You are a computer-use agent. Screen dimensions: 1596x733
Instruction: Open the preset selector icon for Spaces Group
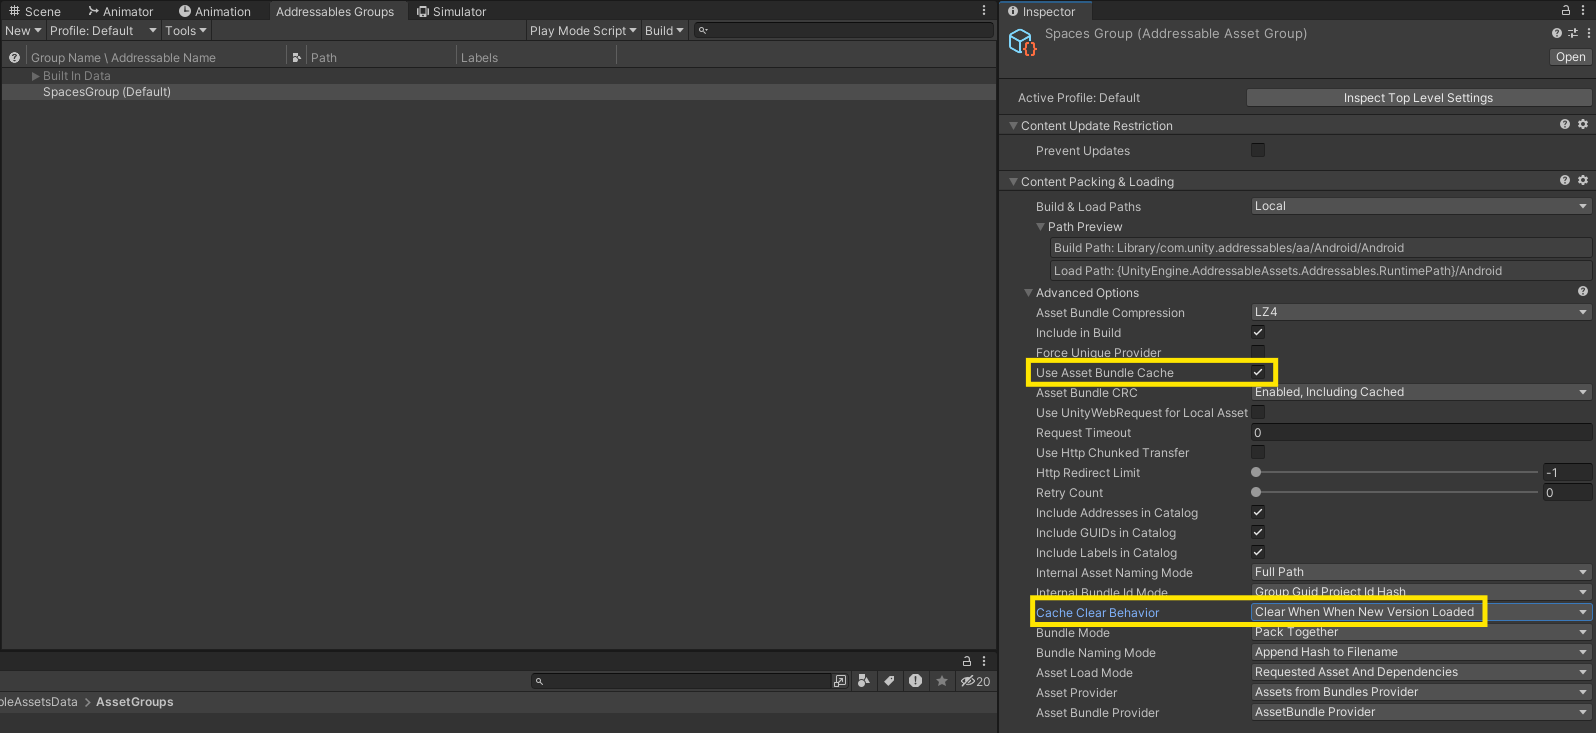(x=1573, y=33)
